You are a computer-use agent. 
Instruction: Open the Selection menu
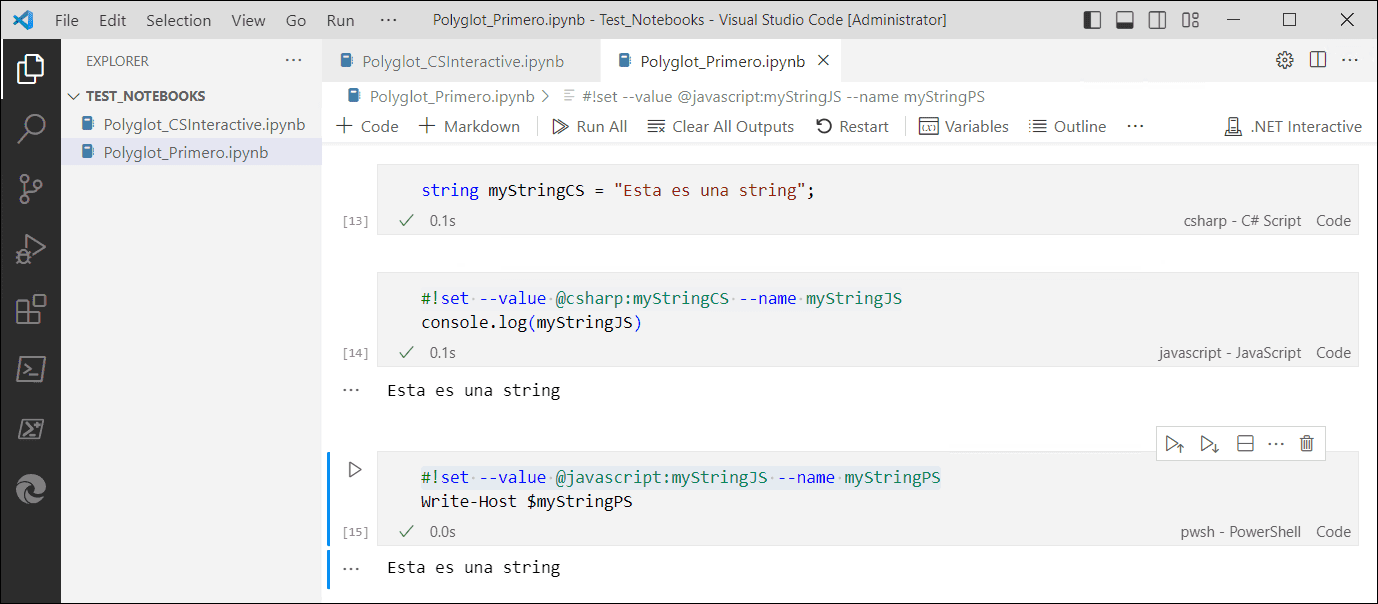[x=178, y=20]
